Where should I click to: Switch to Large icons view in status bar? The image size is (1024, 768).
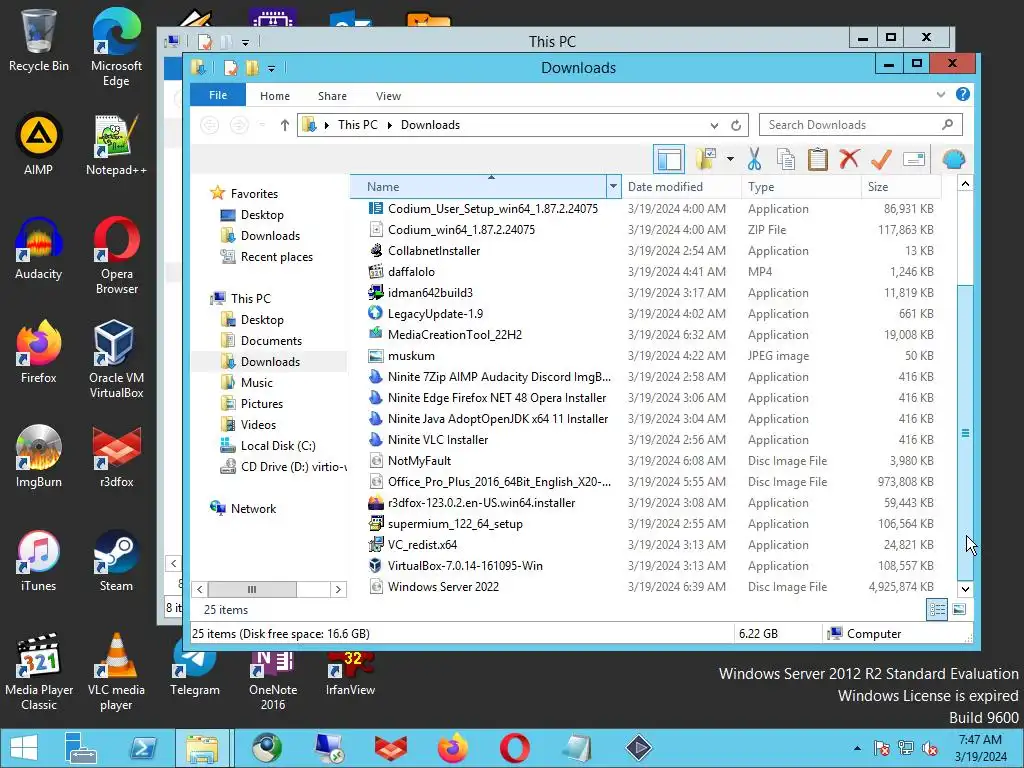tap(959, 610)
